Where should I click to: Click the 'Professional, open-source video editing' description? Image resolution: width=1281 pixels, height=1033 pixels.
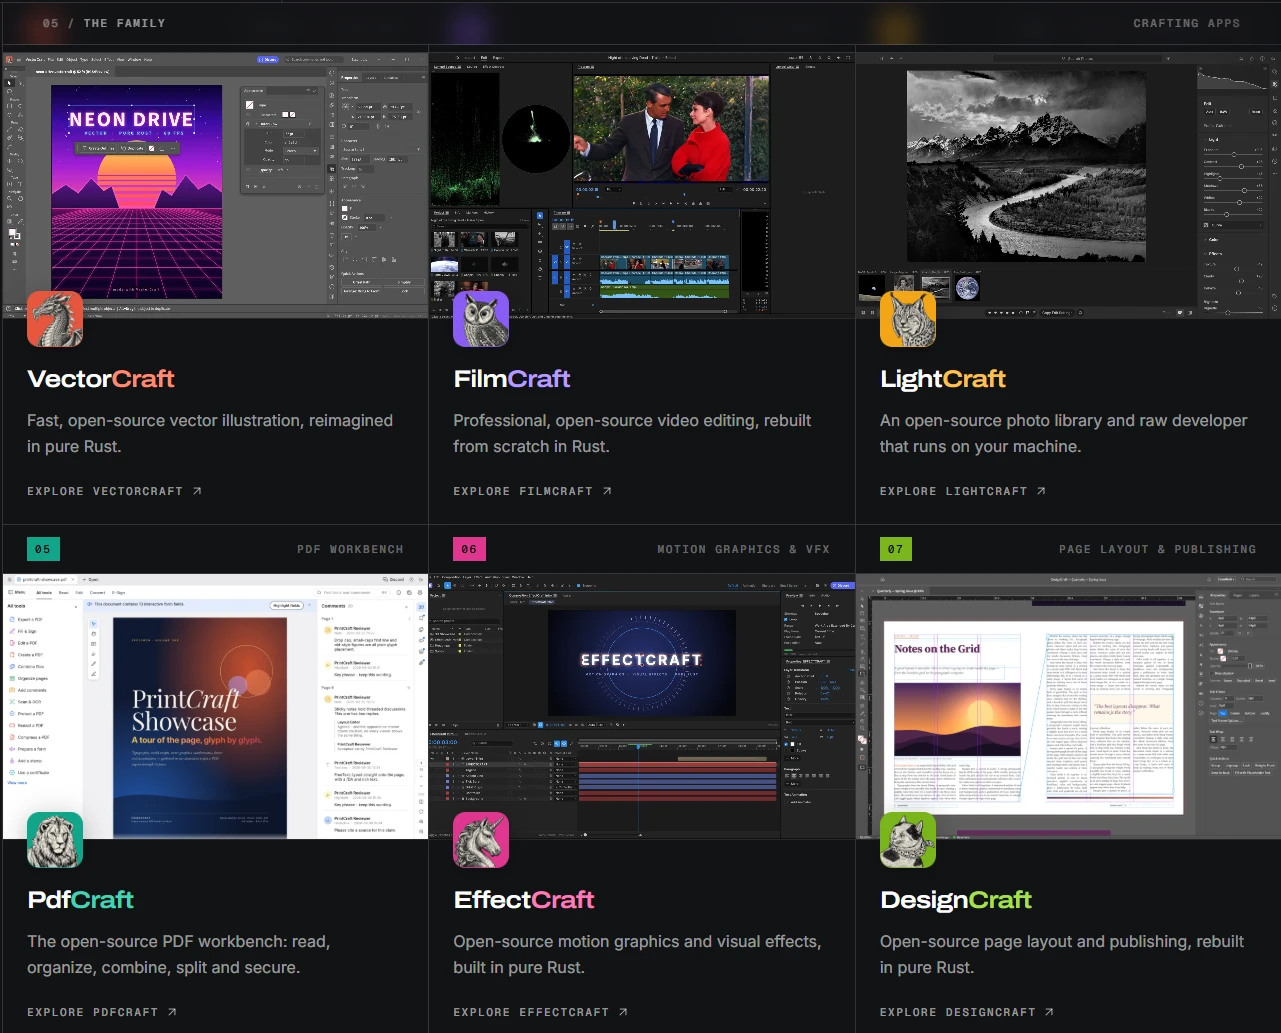632,433
